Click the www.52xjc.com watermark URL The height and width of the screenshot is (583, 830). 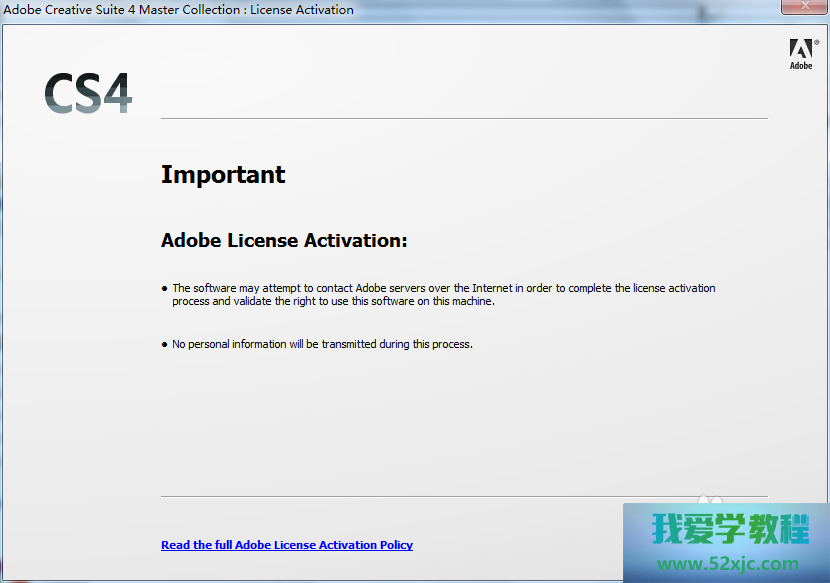point(727,564)
